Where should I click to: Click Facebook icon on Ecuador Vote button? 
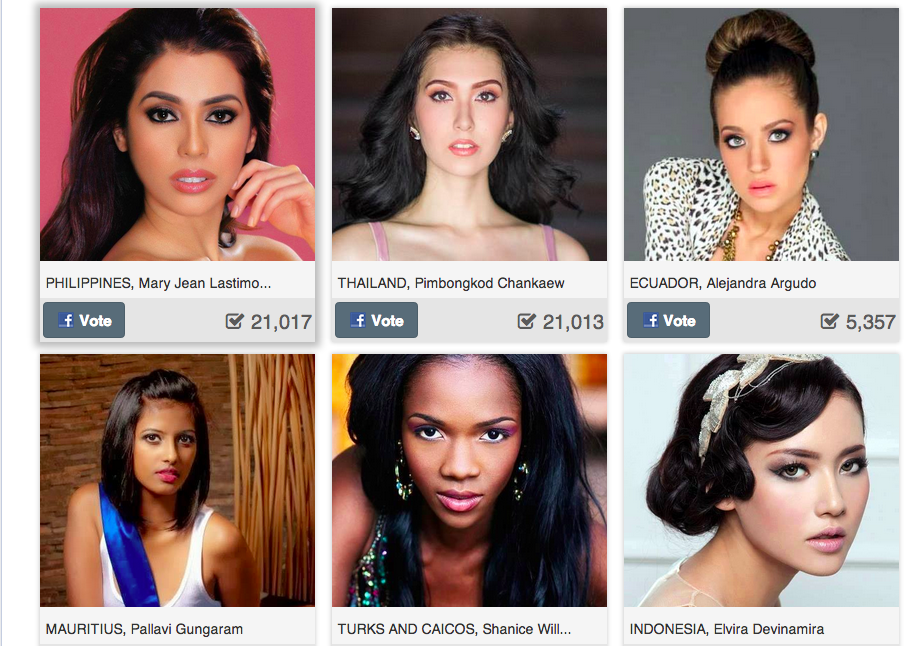[651, 320]
